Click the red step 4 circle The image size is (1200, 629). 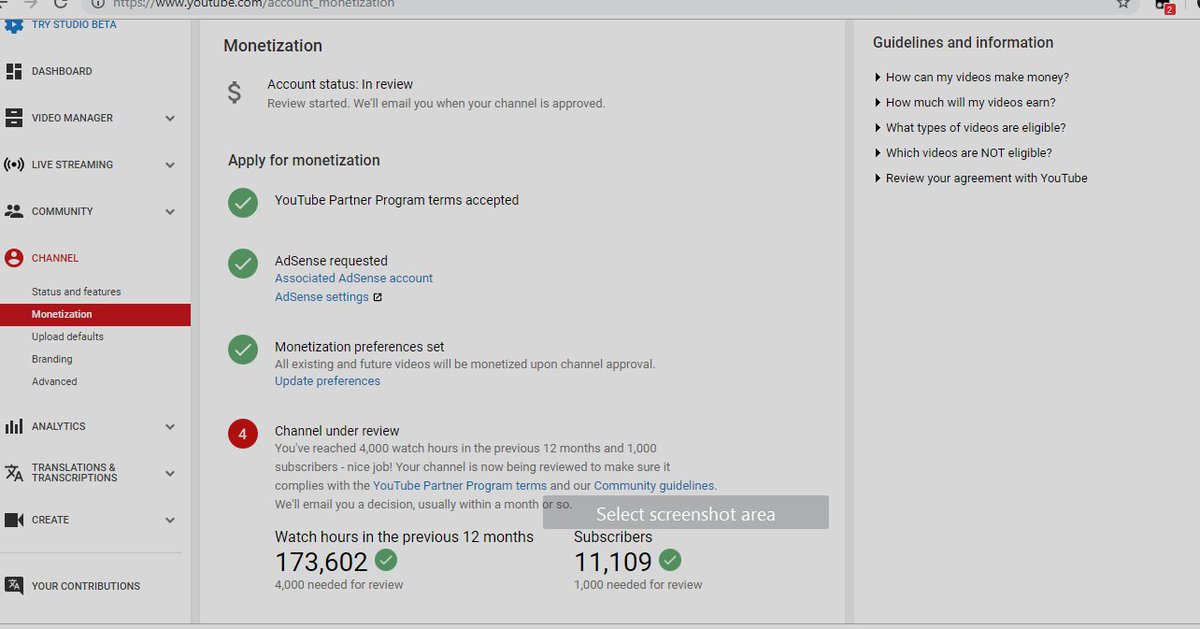click(243, 434)
